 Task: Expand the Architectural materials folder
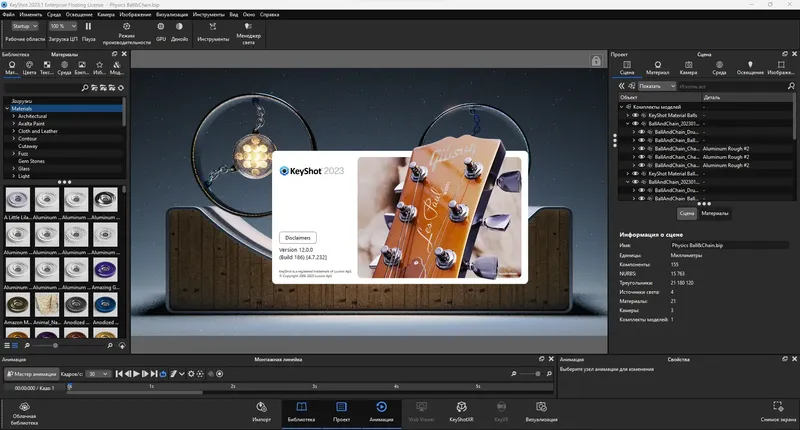[x=14, y=116]
